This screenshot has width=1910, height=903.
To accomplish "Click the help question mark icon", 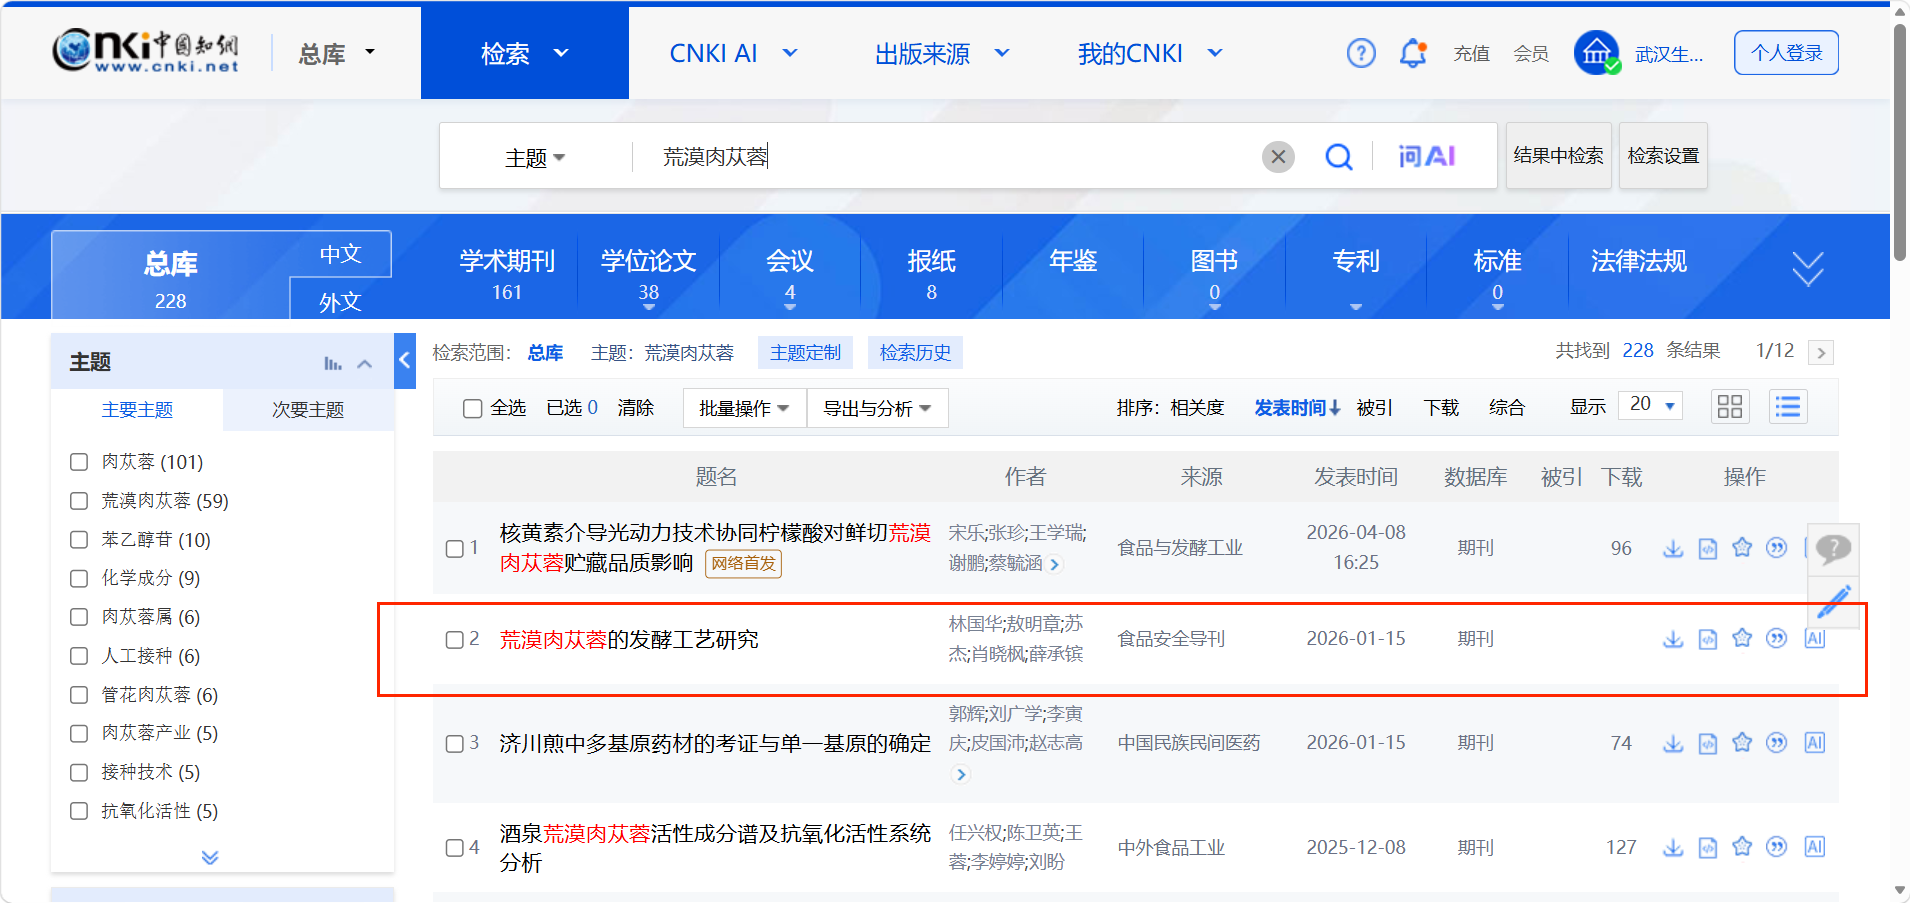I will [1361, 53].
